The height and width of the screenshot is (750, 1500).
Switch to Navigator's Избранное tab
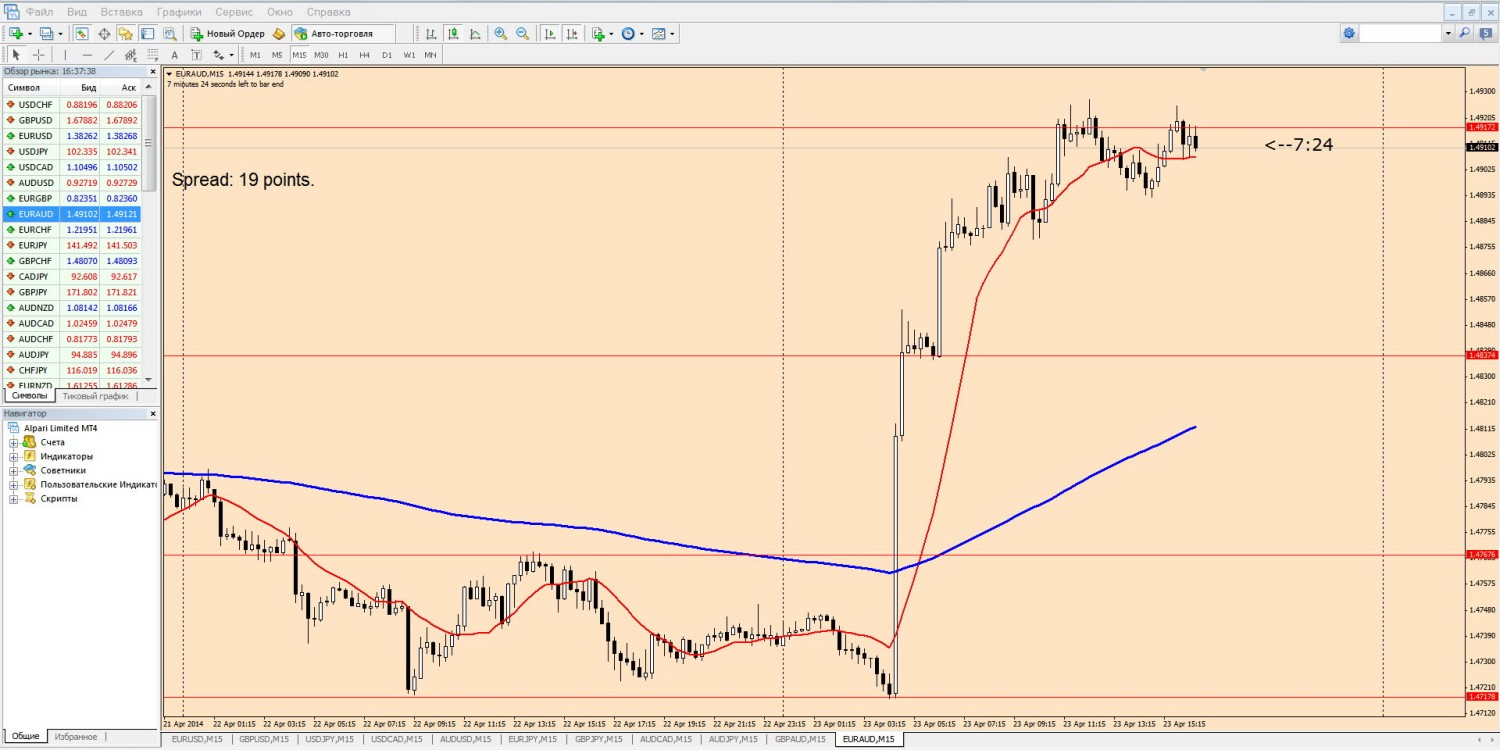coord(76,736)
